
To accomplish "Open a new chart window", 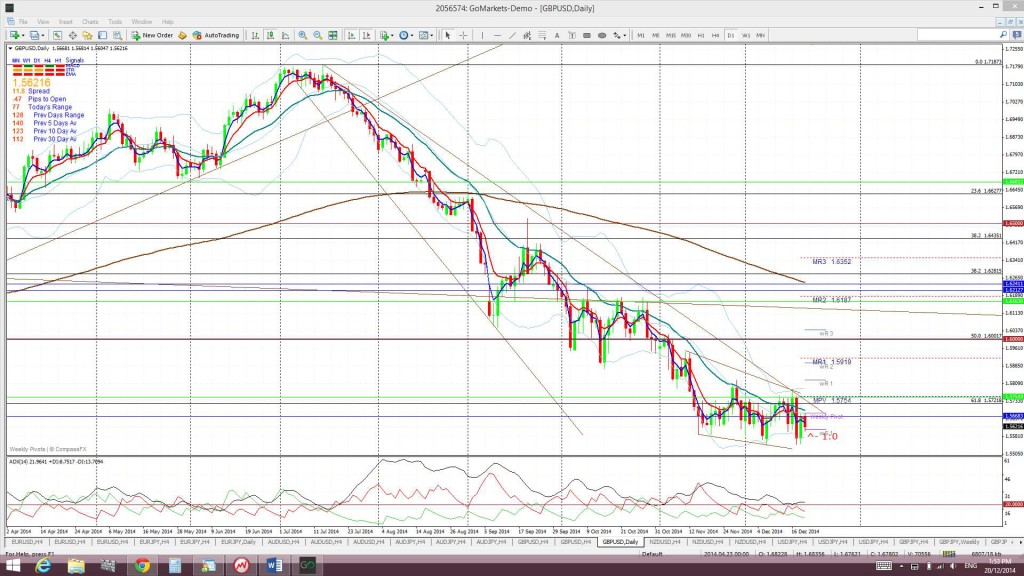I will [x=13, y=35].
